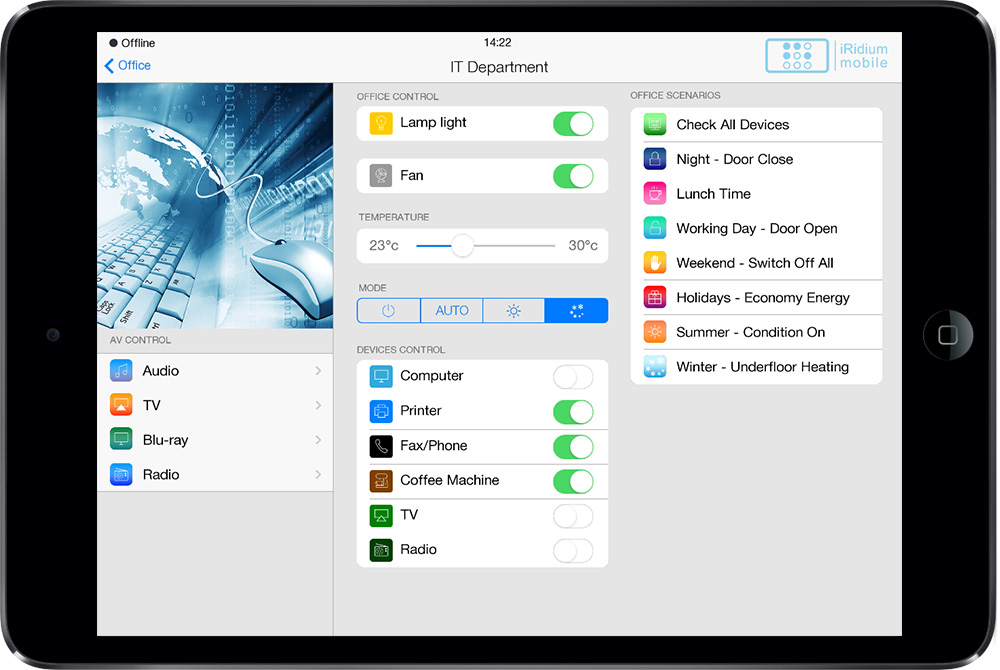Click the Offline status indicator
This screenshot has height=670, width=1000.
coord(132,43)
